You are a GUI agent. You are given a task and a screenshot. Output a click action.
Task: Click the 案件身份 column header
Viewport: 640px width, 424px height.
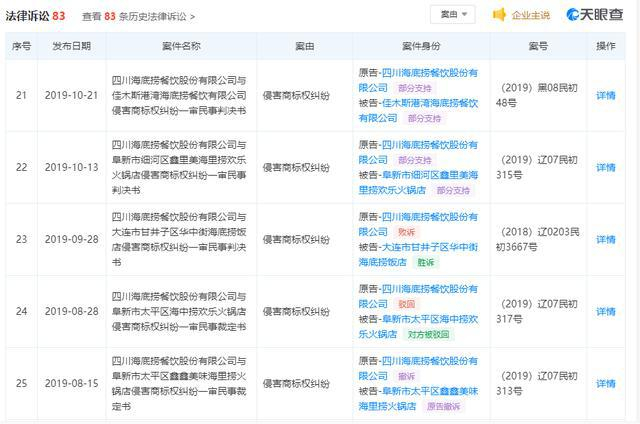421,46
